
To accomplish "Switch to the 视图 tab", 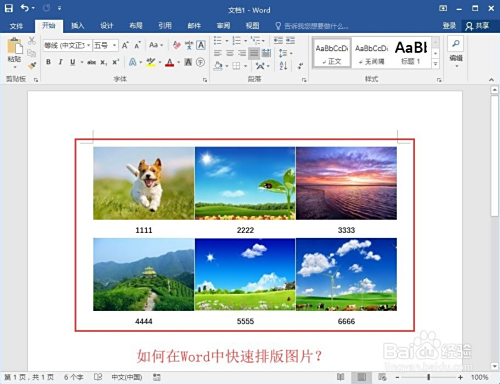I will tap(252, 26).
